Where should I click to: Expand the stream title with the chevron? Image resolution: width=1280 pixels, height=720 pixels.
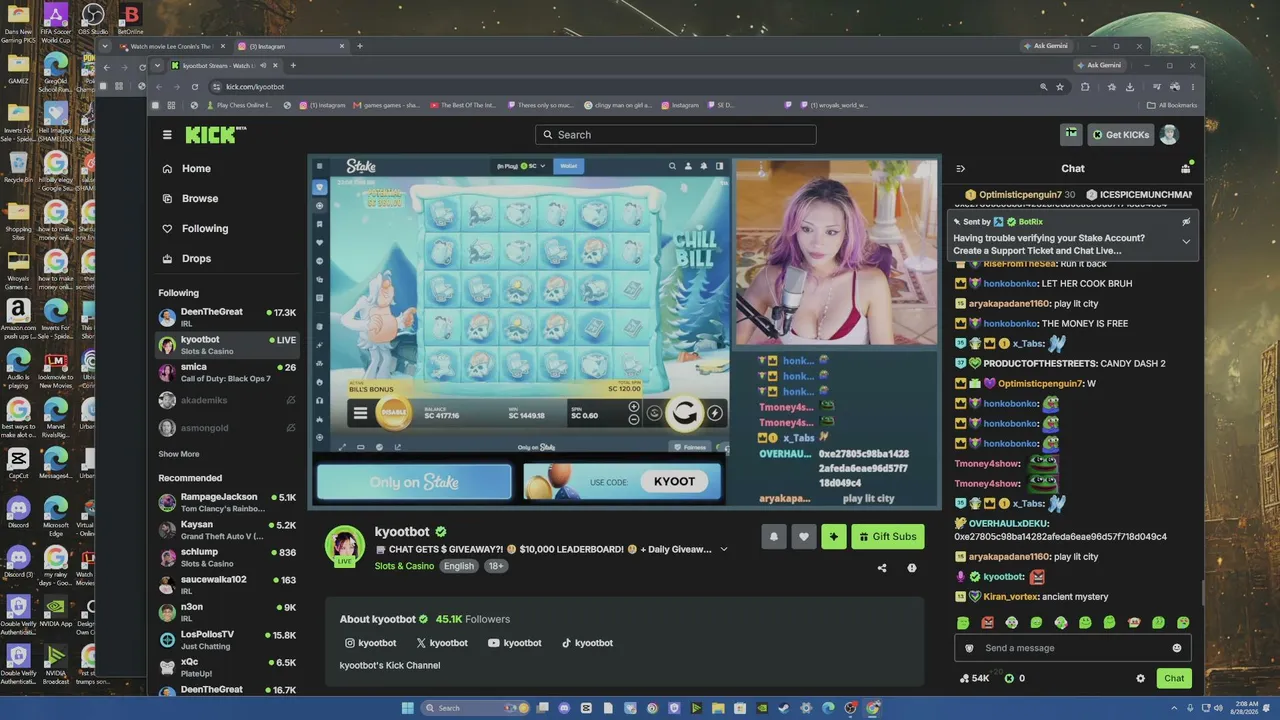point(724,549)
